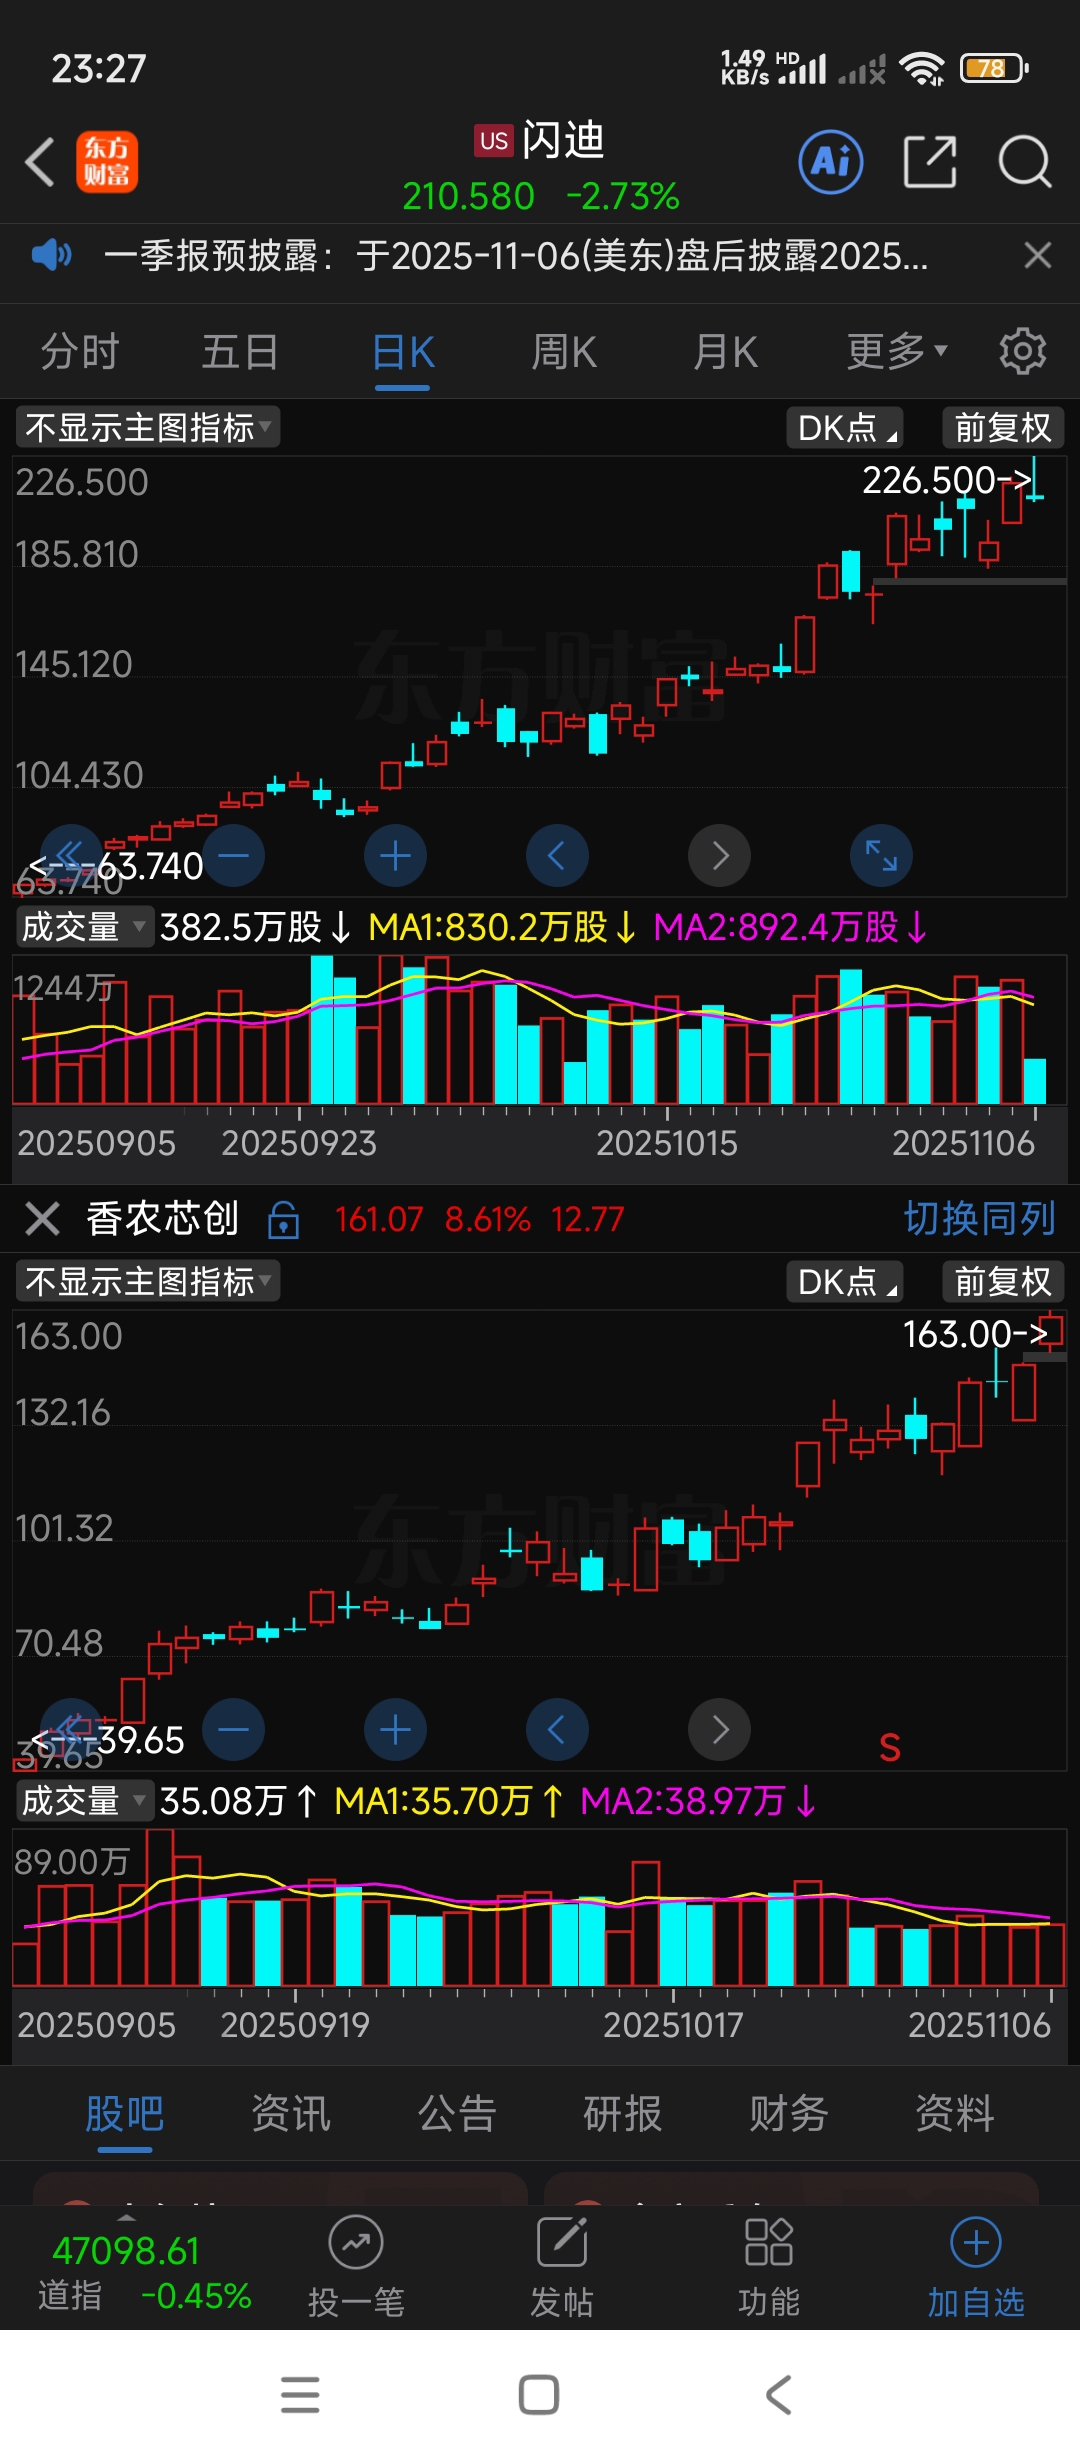Move SanDisk chart left one step
Viewport: 1080px width, 2460px height.
point(557,856)
